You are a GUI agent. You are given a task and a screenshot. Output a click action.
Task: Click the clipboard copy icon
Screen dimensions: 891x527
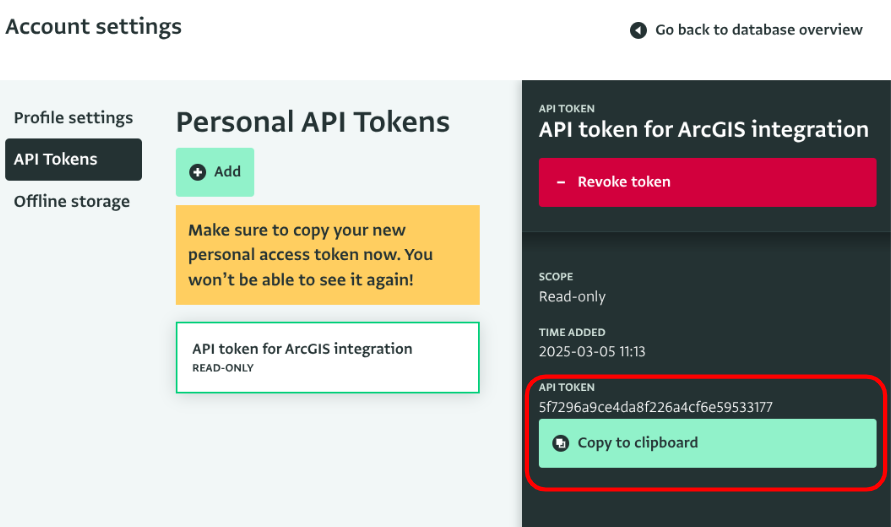561,443
